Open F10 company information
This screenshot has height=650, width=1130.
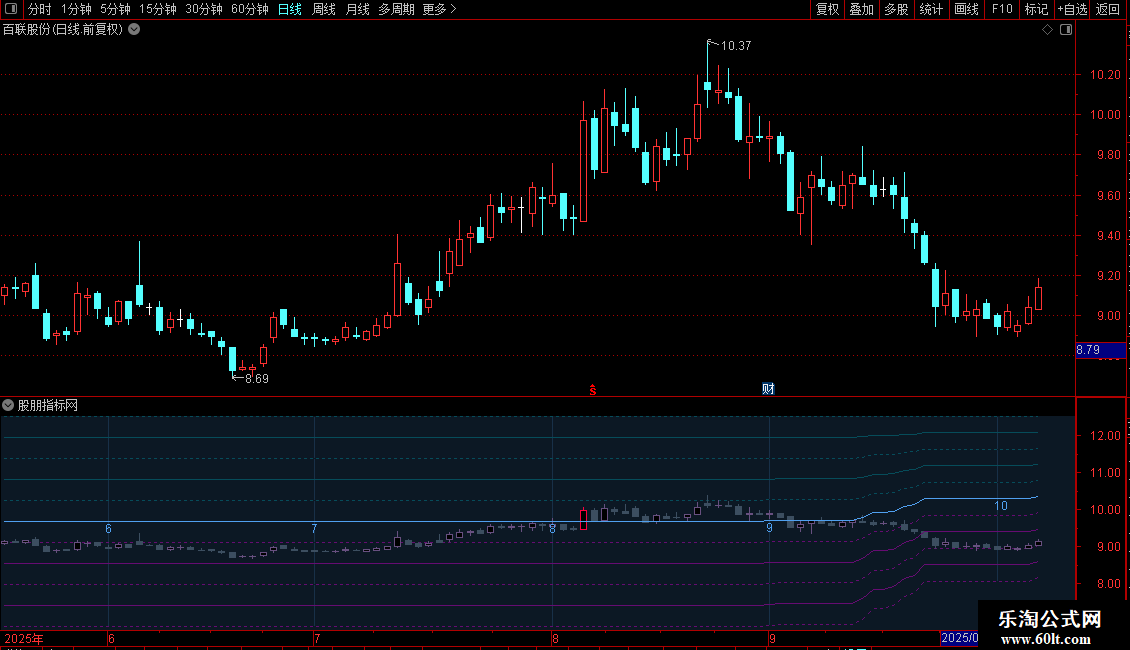[x=1002, y=9]
